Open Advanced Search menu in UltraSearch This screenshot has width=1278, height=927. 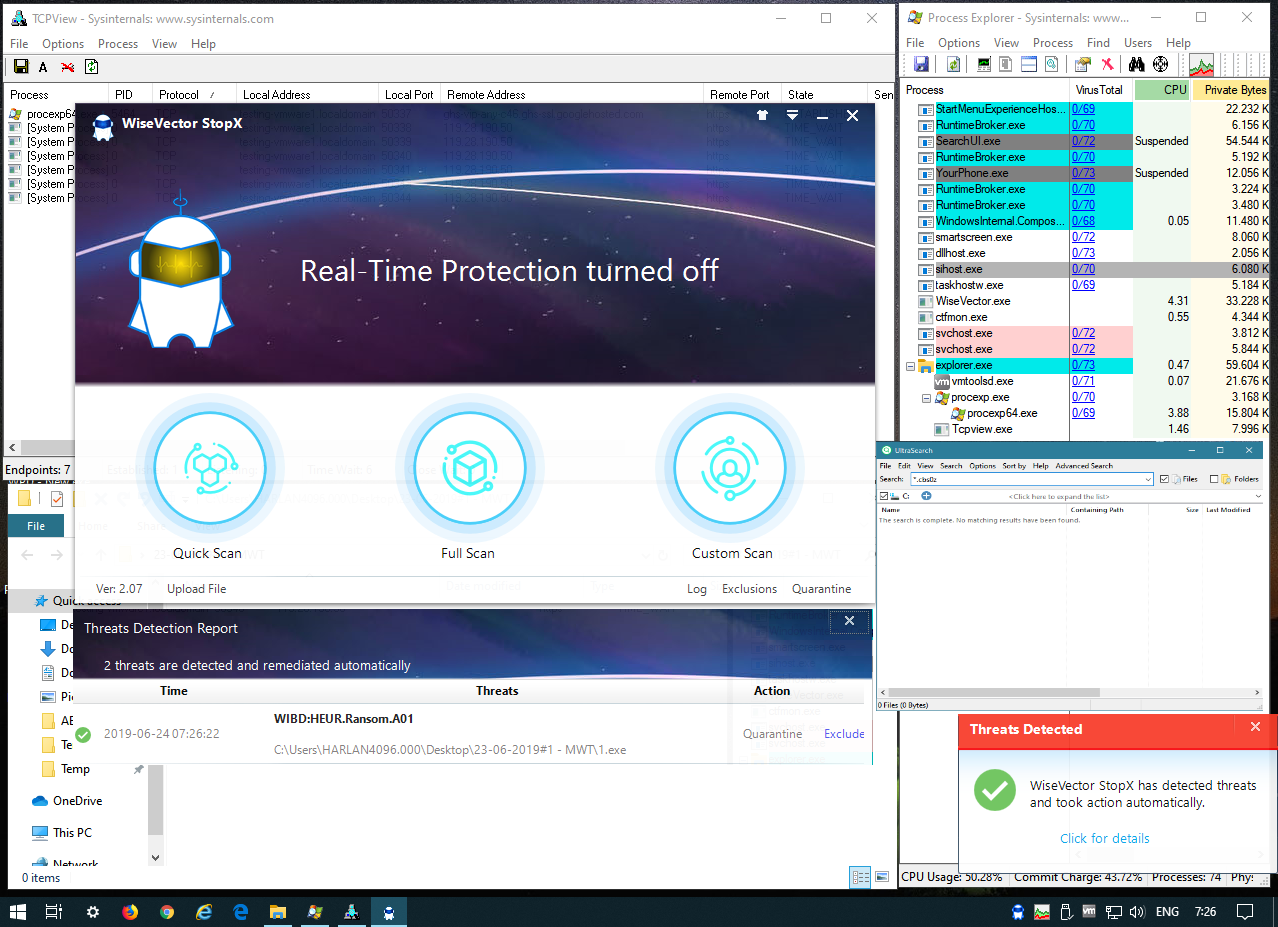point(1084,466)
